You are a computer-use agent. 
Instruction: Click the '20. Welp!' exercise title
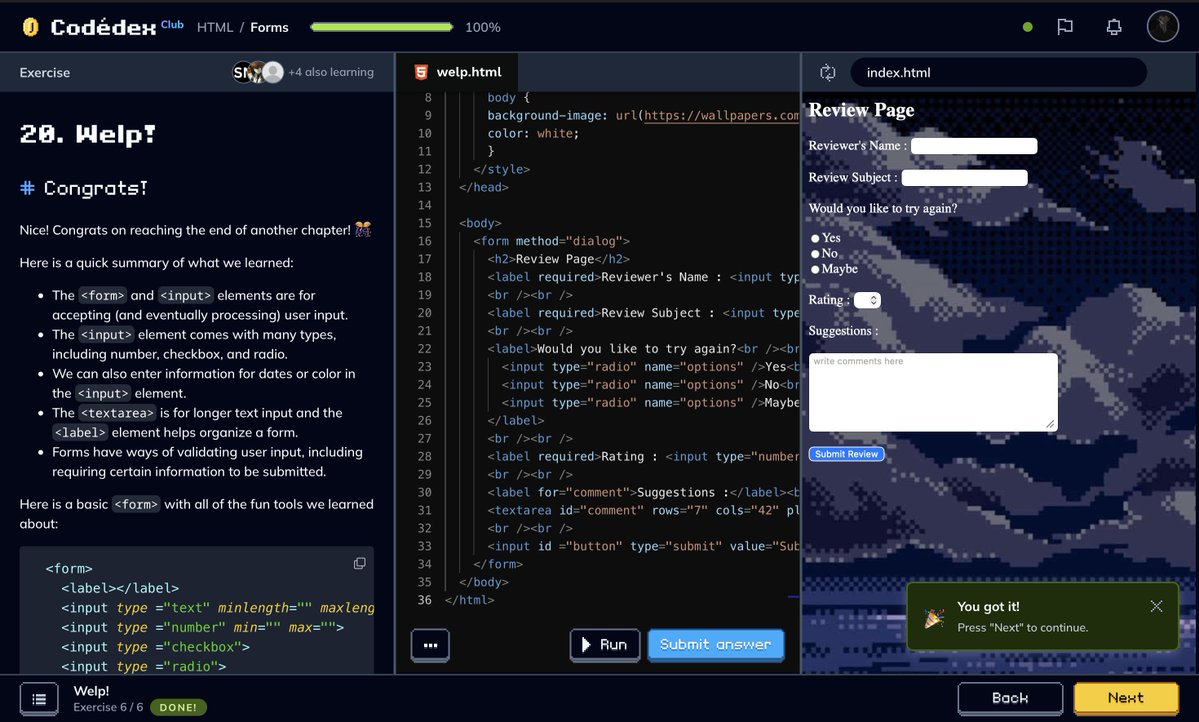[88, 135]
